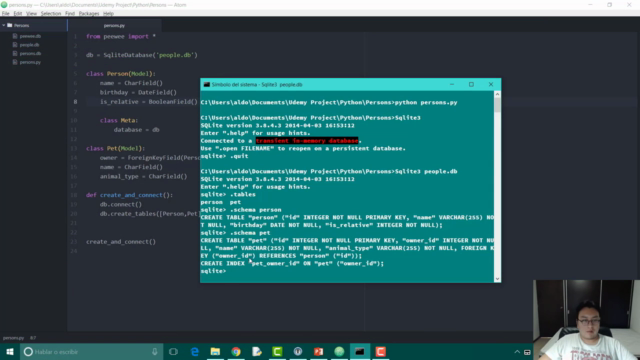Collapse the Persons project folder arrow
640x360 pixels.
[4, 25]
